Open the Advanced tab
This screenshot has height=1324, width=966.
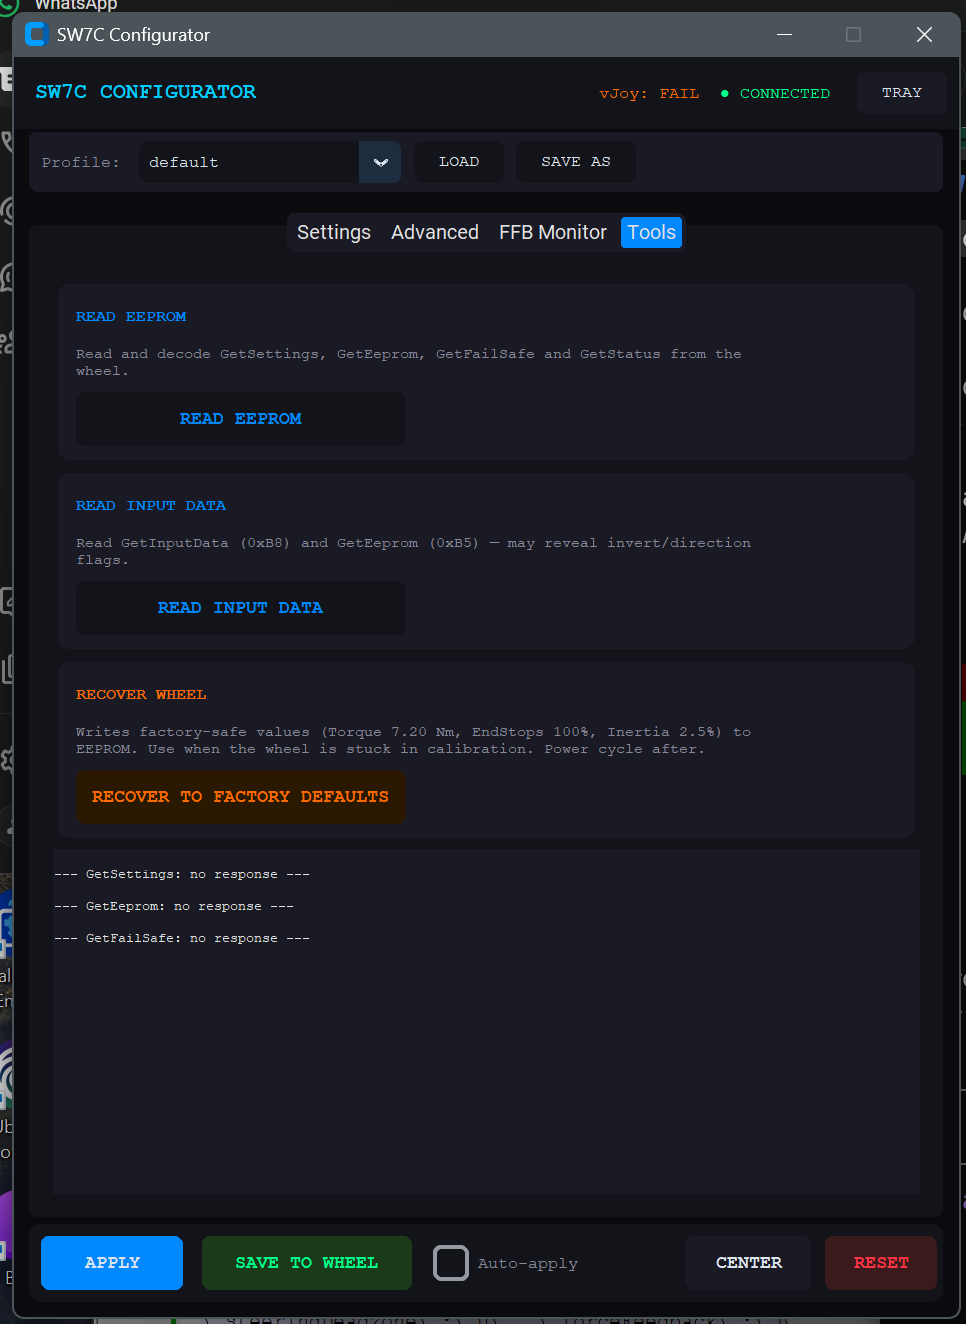click(435, 232)
